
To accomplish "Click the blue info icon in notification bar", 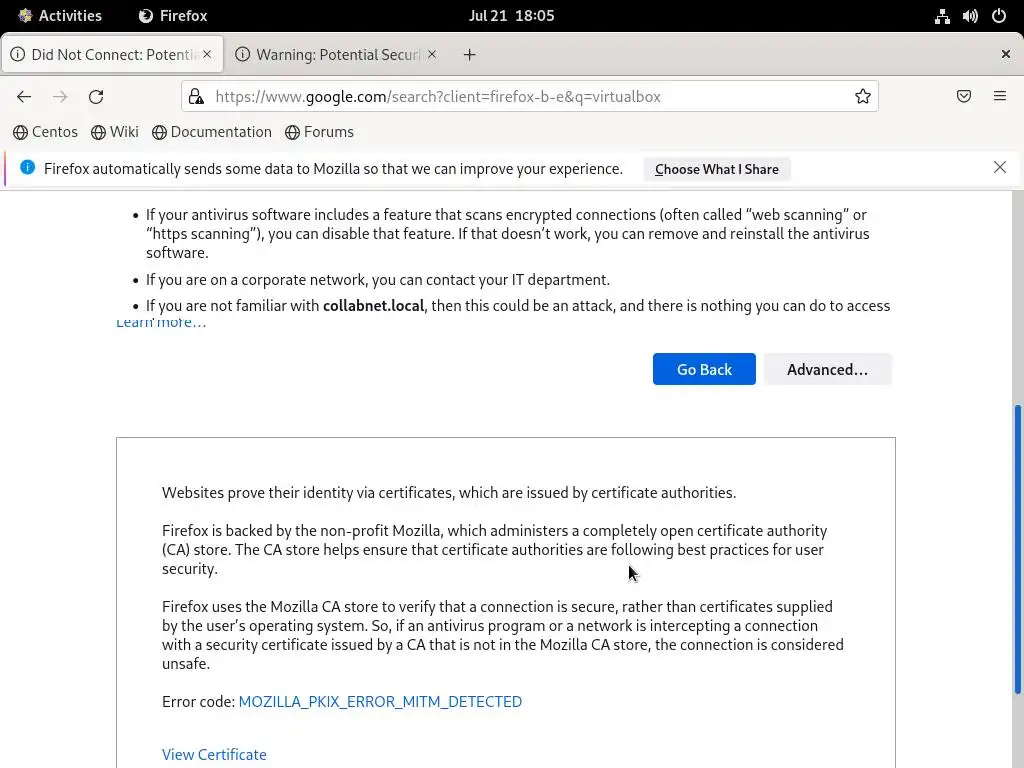I will click(27, 167).
